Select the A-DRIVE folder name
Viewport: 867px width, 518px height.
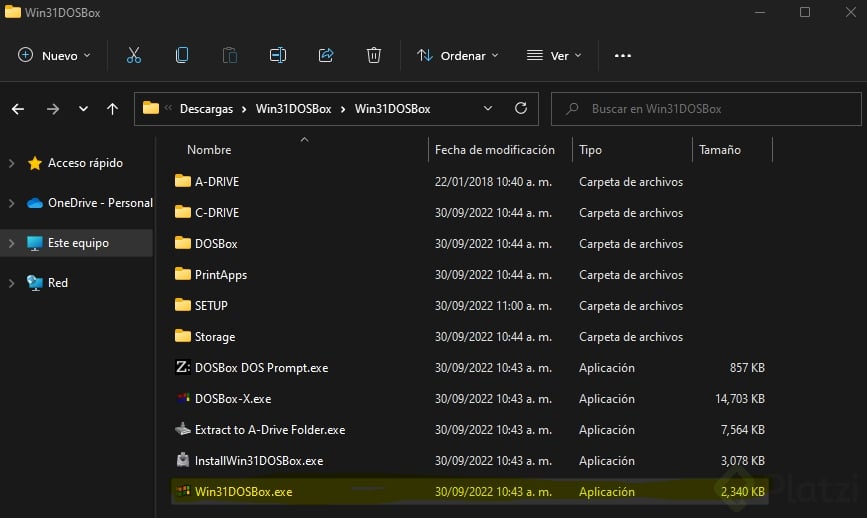tap(217, 181)
